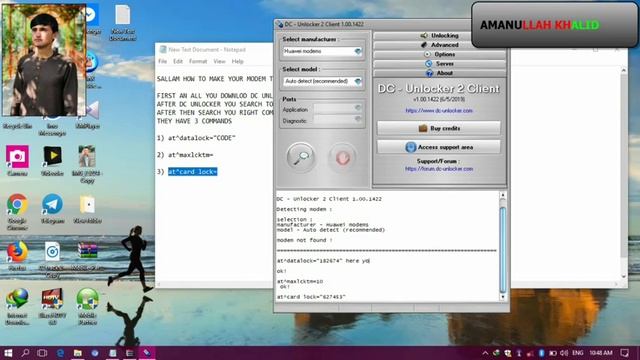The height and width of the screenshot is (360, 640).
Task: Open Microsoft Edge from the taskbar
Action: point(60,353)
